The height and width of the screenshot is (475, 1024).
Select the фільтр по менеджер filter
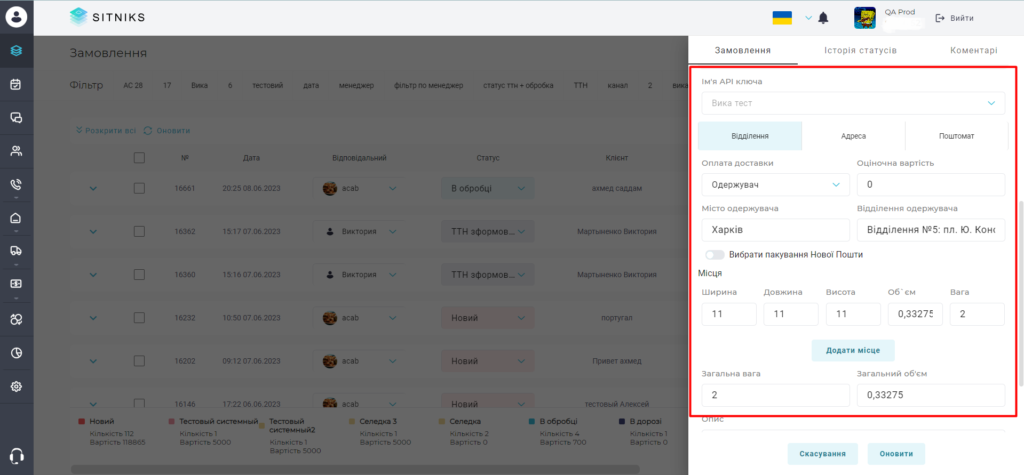pyautogui.click(x=428, y=86)
